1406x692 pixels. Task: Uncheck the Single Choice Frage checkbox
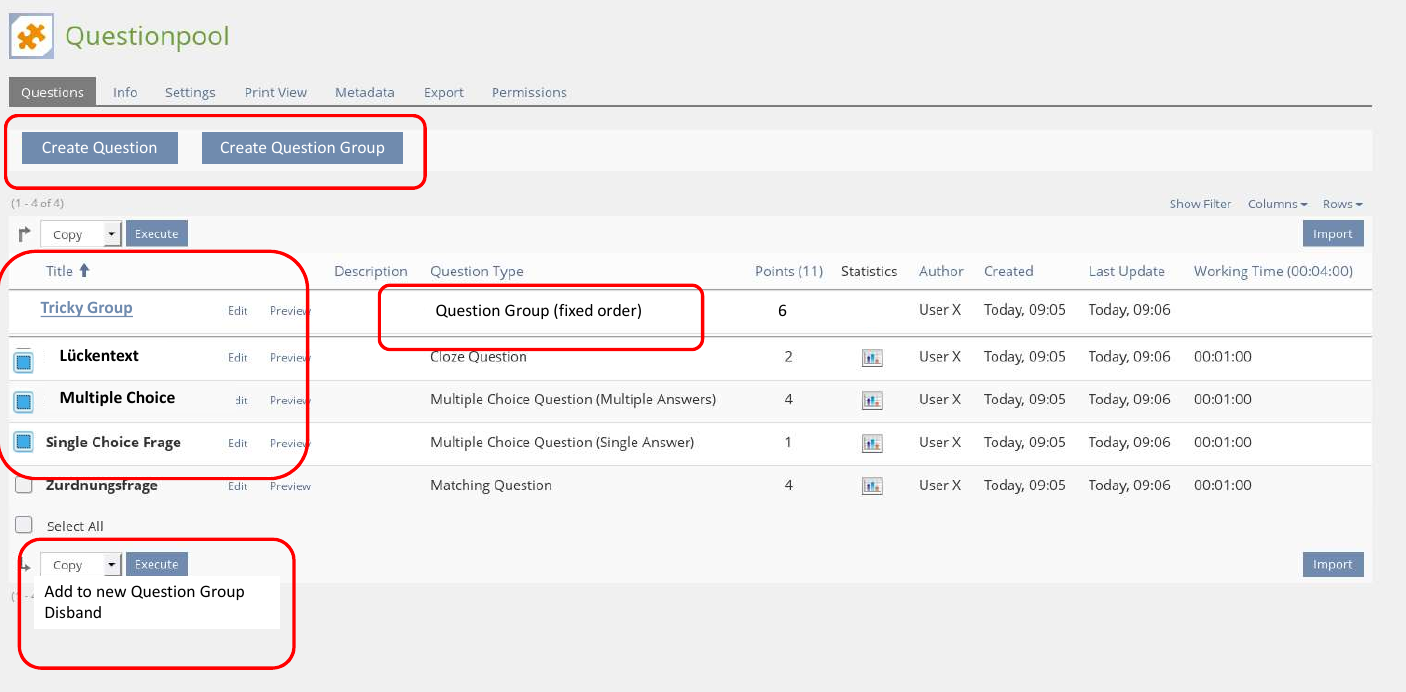[x=24, y=442]
